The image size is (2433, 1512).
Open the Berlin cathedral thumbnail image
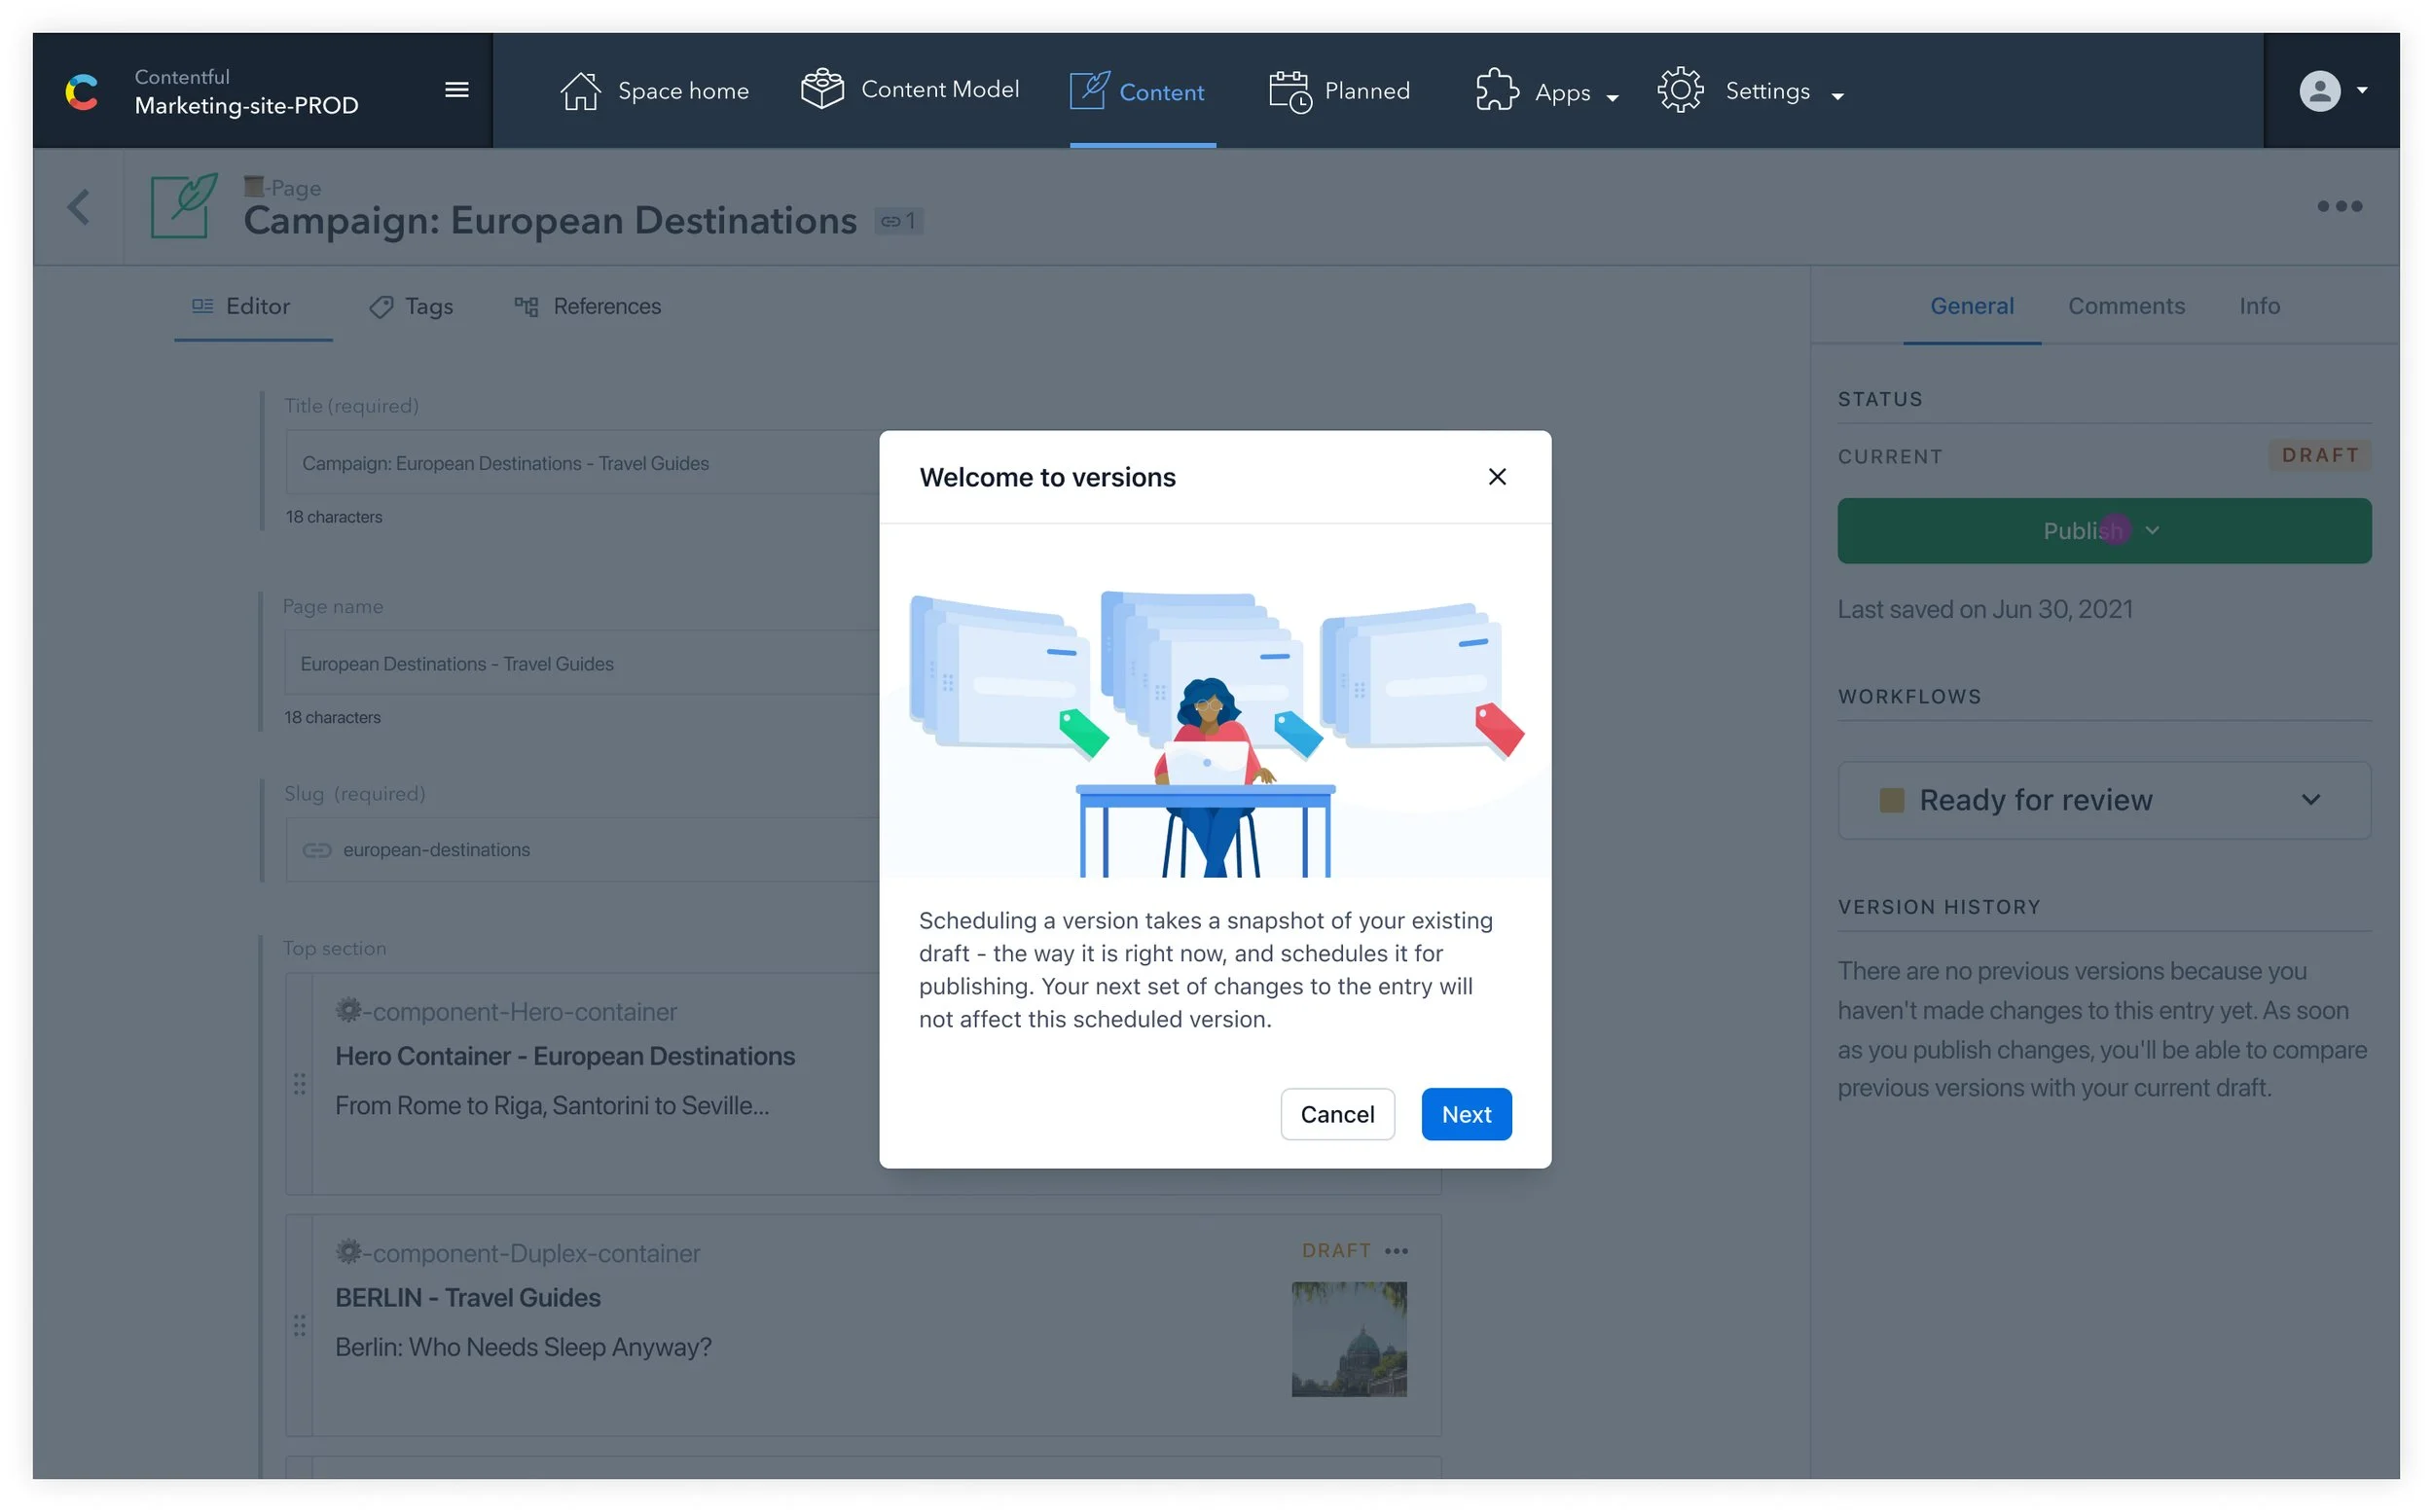pyautogui.click(x=1349, y=1339)
